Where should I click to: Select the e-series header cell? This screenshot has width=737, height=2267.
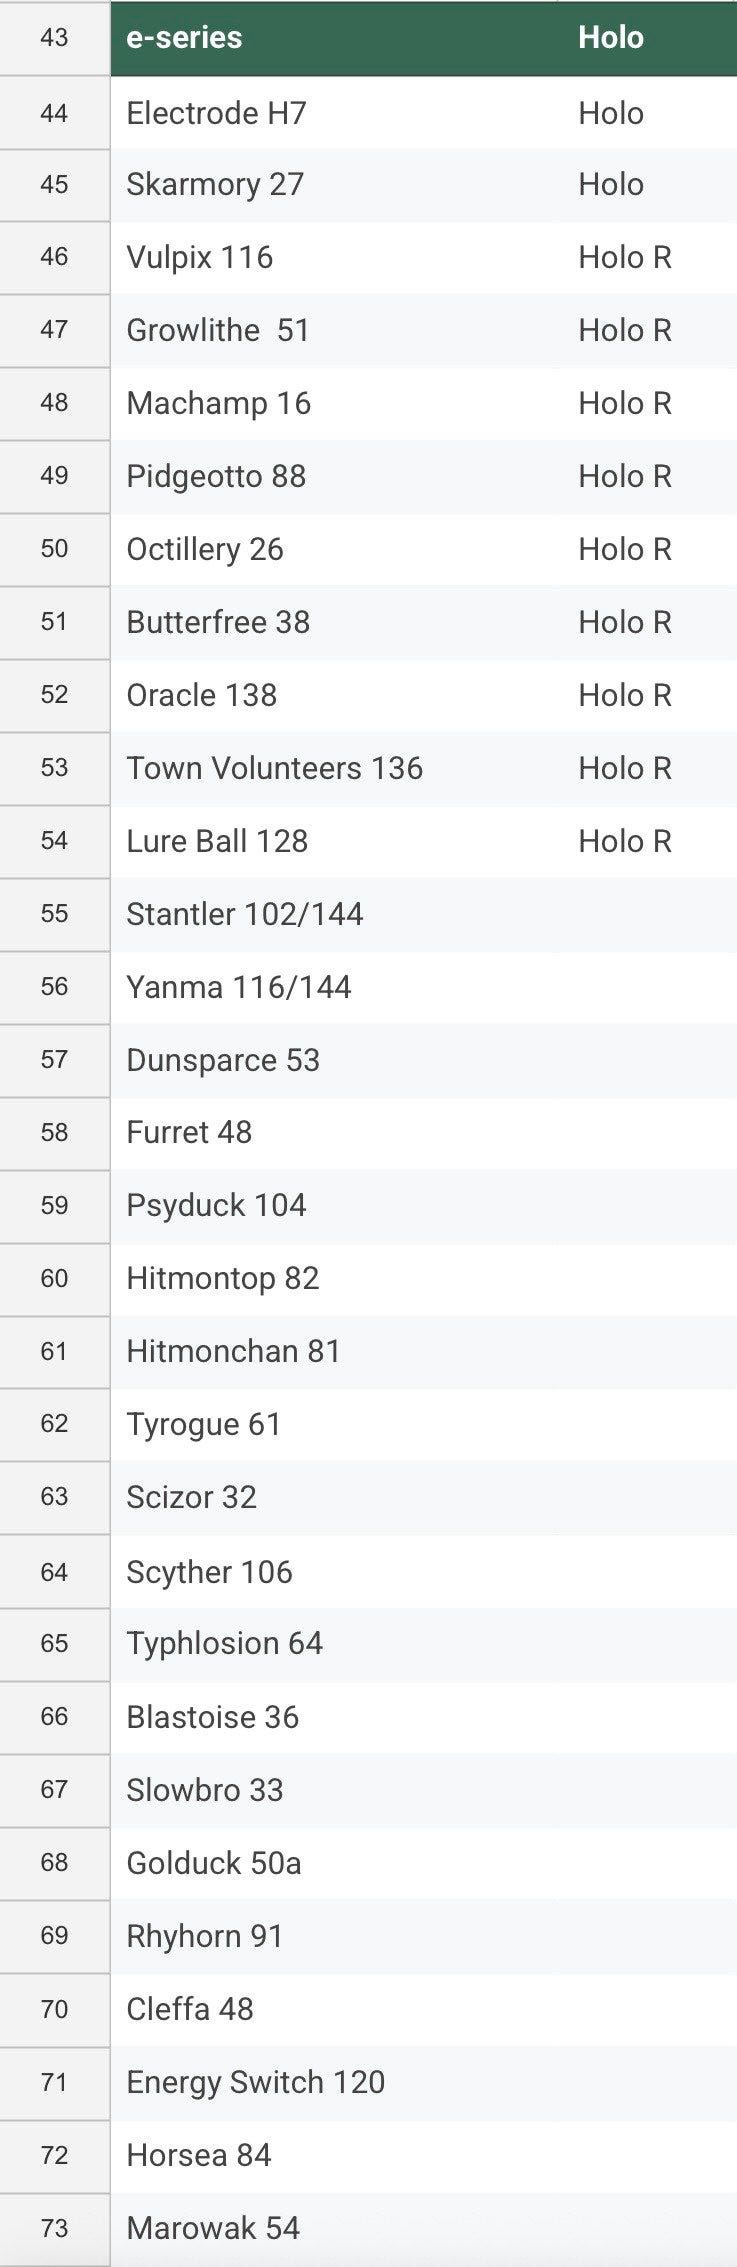click(x=338, y=38)
